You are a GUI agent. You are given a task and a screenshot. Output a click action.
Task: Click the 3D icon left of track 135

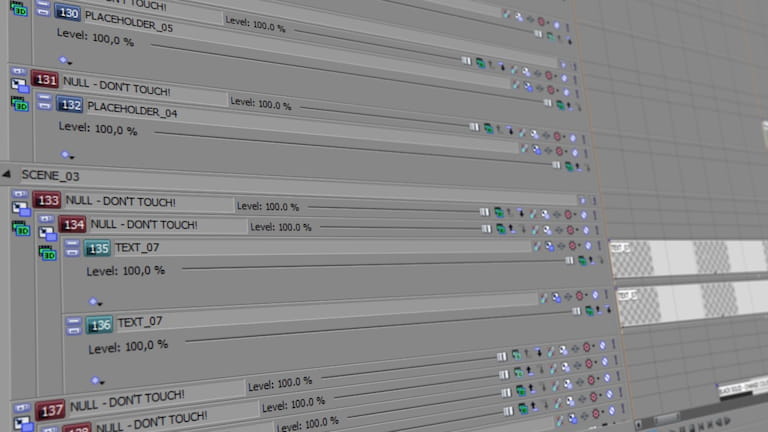[47, 253]
